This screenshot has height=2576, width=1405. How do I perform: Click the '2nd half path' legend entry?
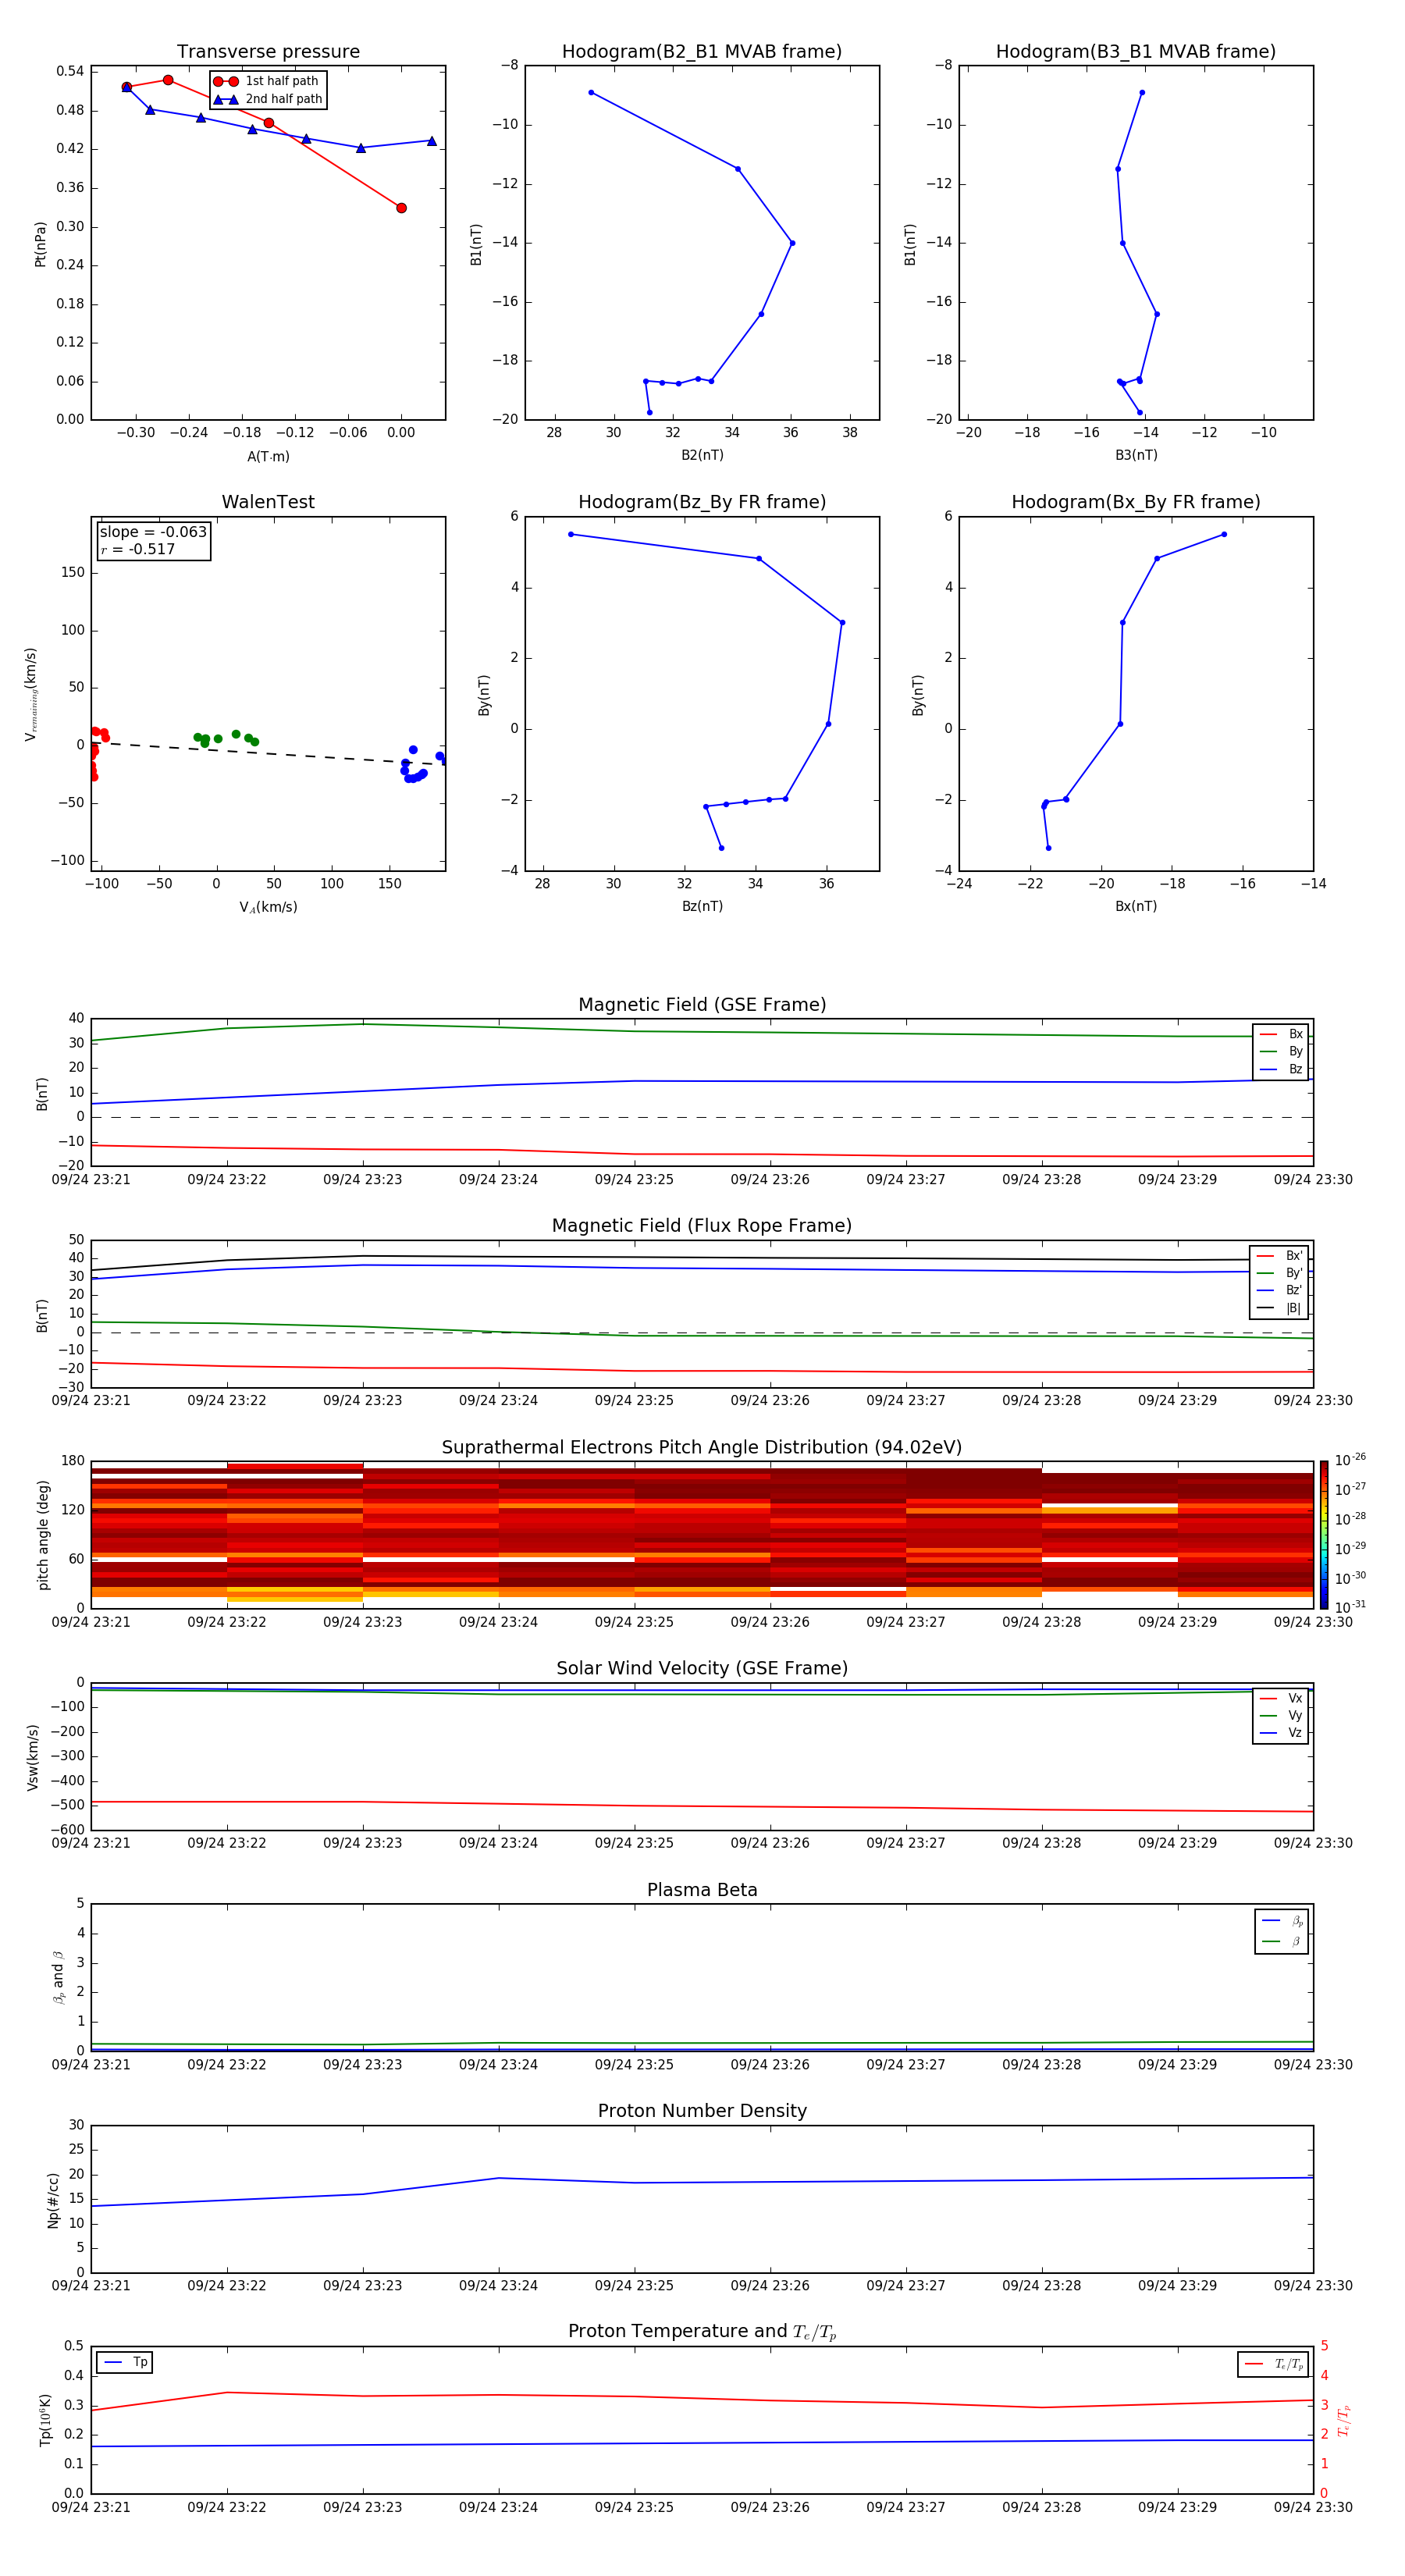click(x=268, y=99)
